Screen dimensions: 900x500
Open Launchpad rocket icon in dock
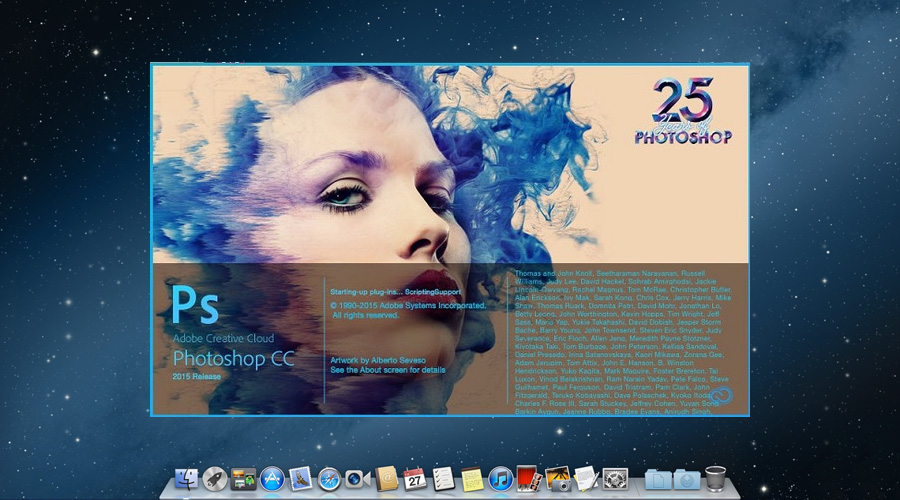(x=215, y=479)
